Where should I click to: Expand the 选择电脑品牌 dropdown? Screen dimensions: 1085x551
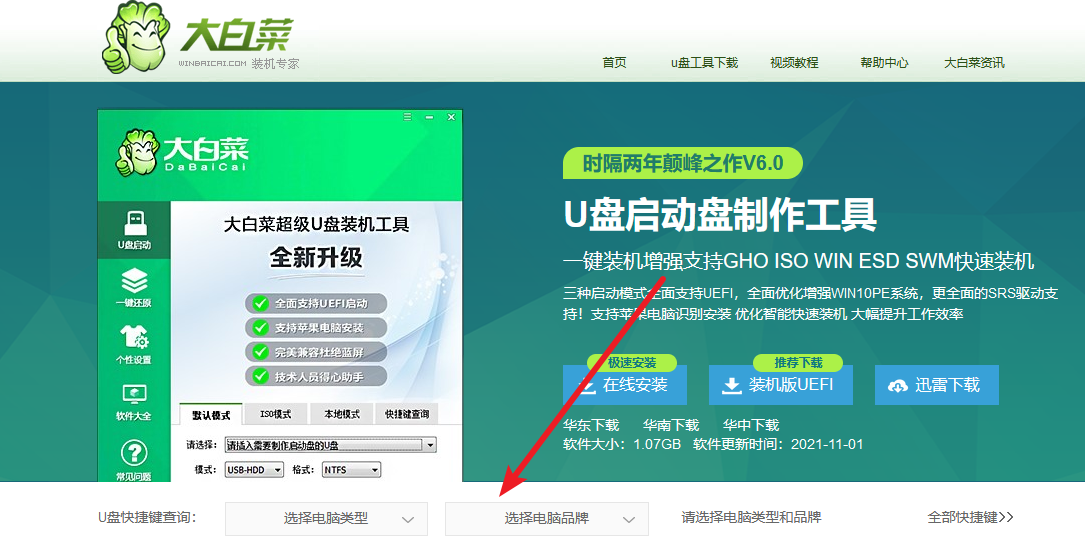pos(547,518)
